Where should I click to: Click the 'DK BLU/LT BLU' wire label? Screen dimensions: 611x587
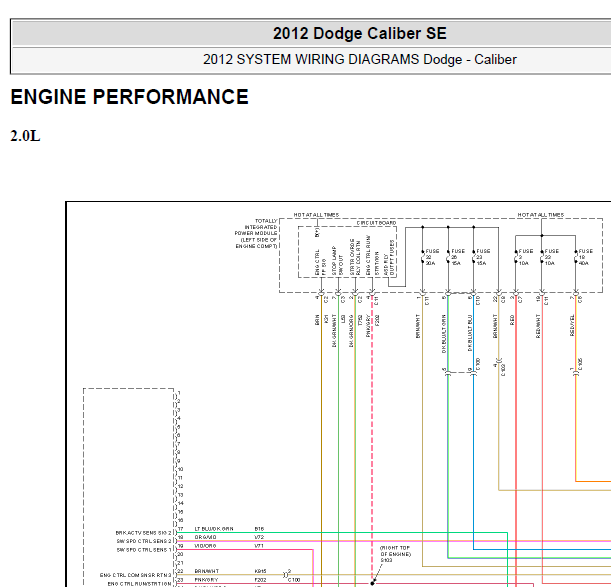point(470,333)
